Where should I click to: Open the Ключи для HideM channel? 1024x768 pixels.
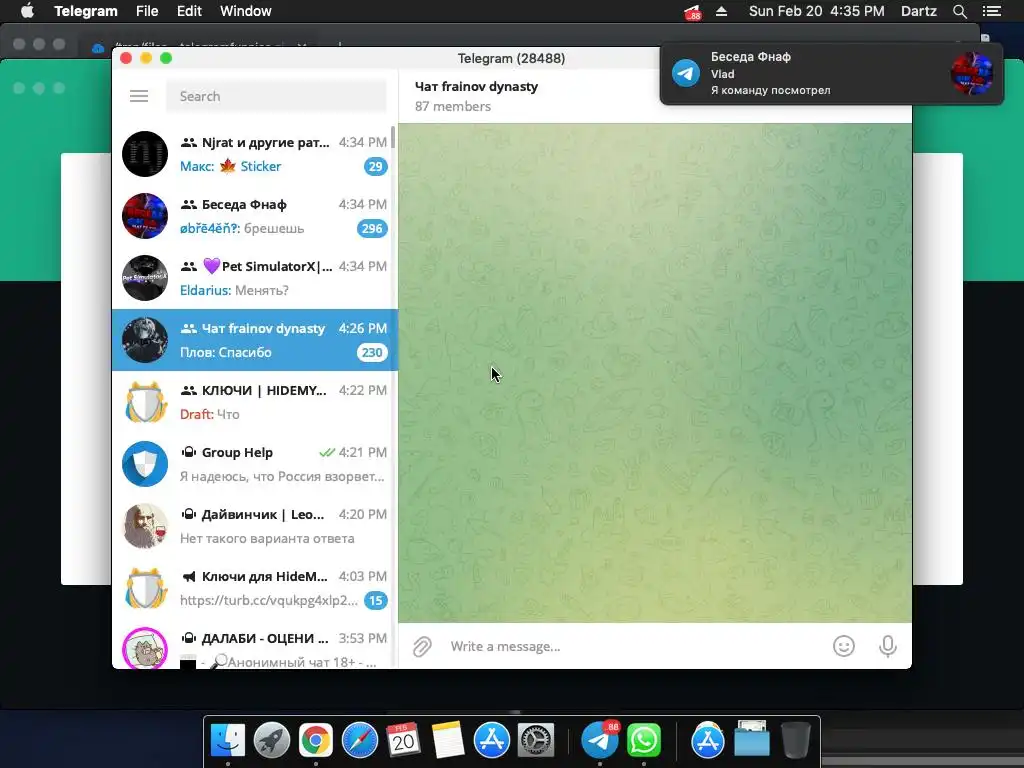pos(255,588)
